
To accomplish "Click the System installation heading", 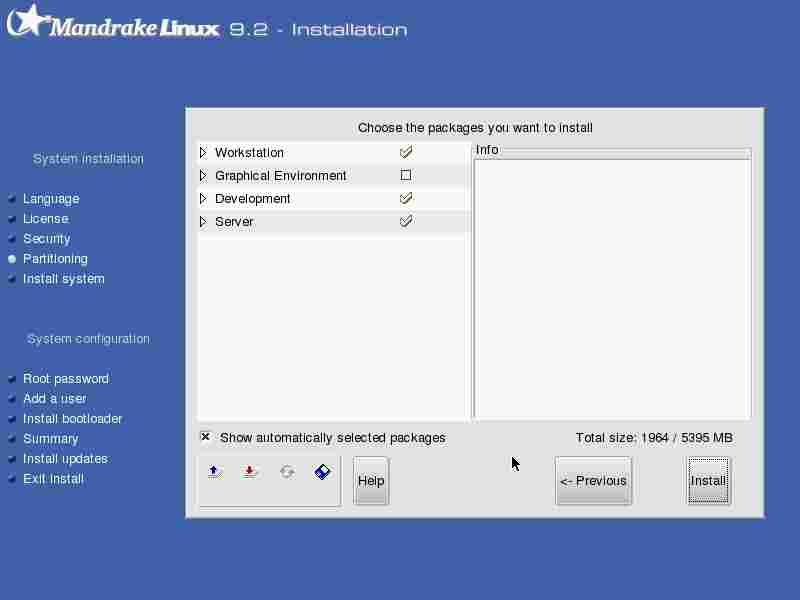I will click(88, 159).
